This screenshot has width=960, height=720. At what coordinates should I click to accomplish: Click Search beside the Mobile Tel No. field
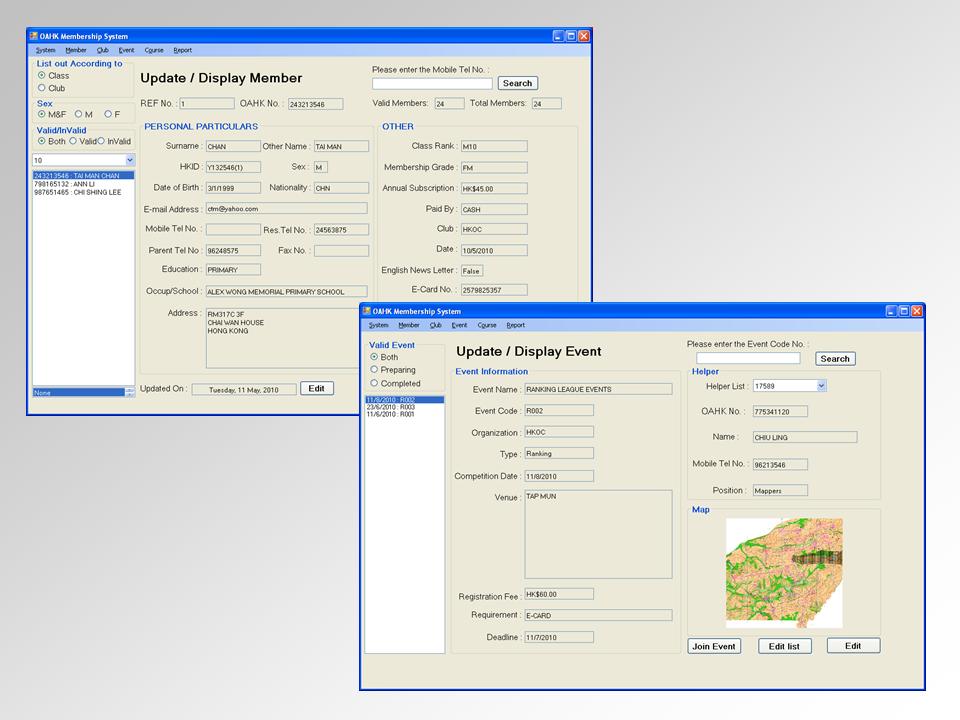[x=517, y=83]
